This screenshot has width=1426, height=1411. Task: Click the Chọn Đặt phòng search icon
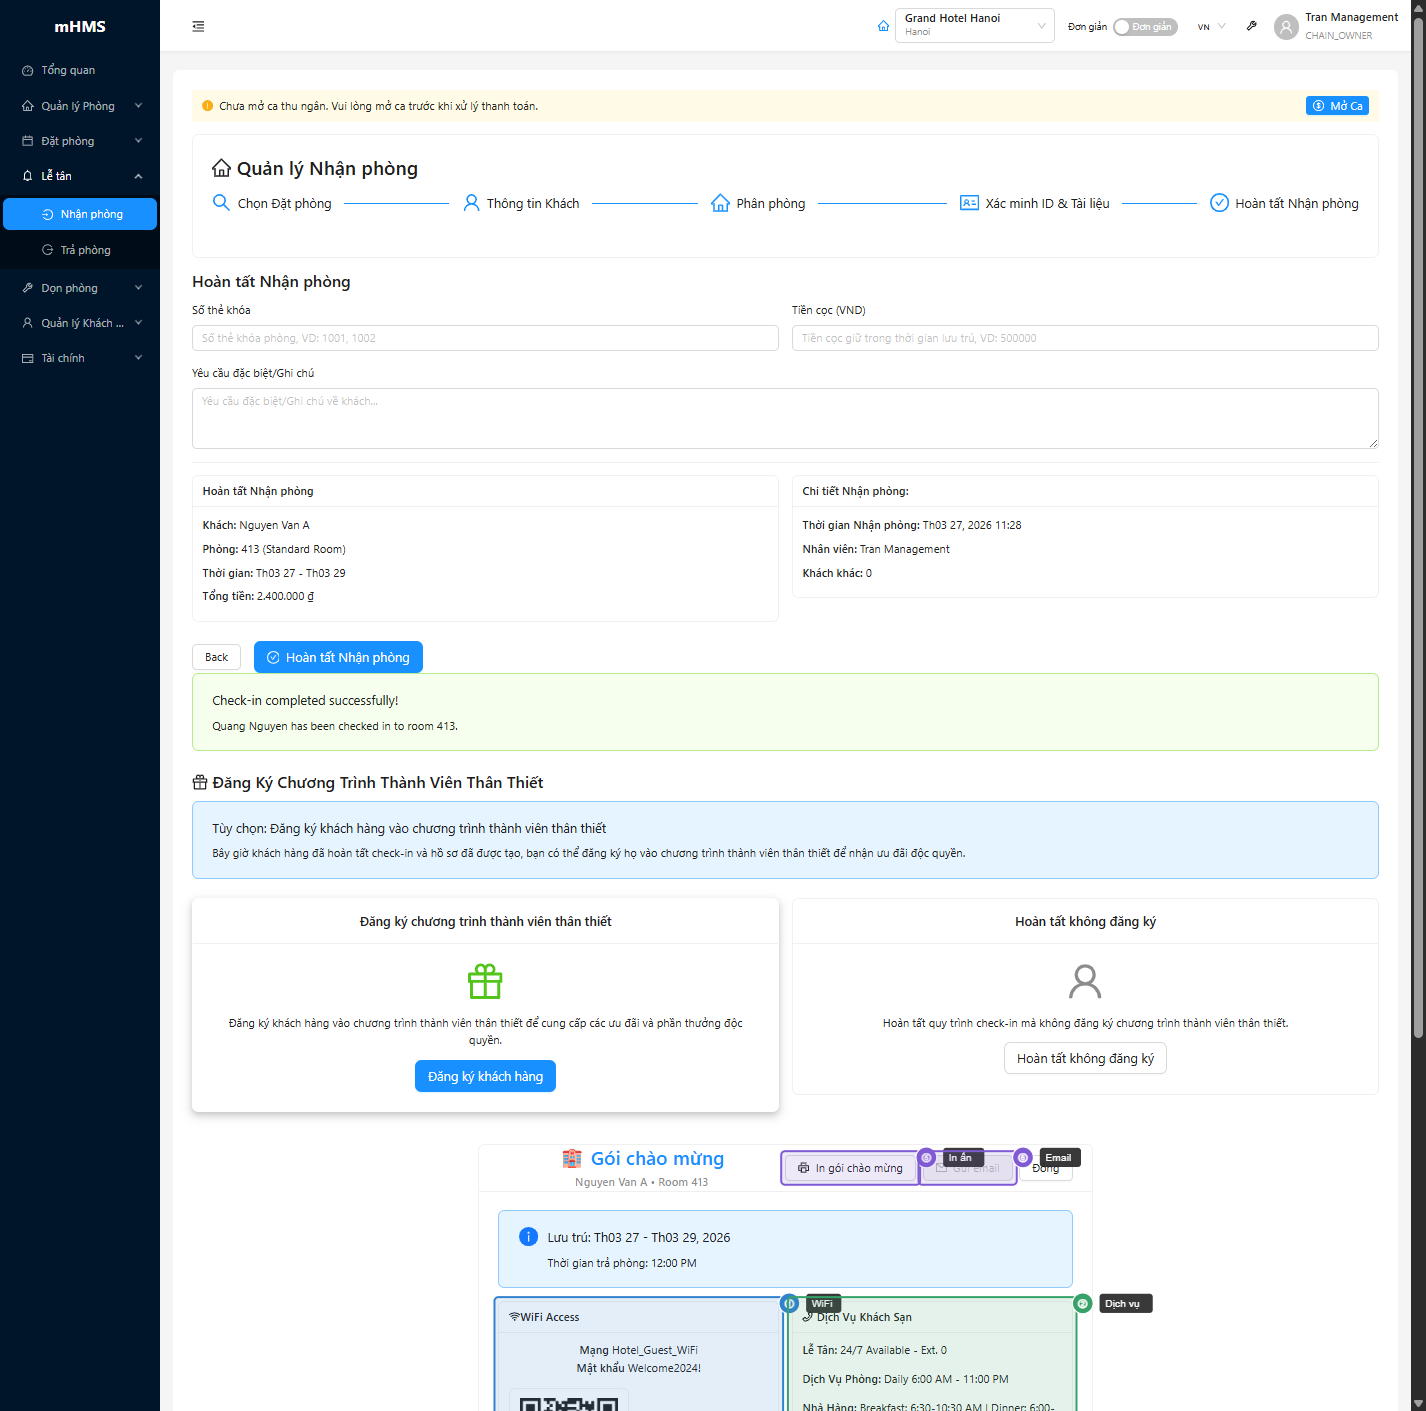222,203
